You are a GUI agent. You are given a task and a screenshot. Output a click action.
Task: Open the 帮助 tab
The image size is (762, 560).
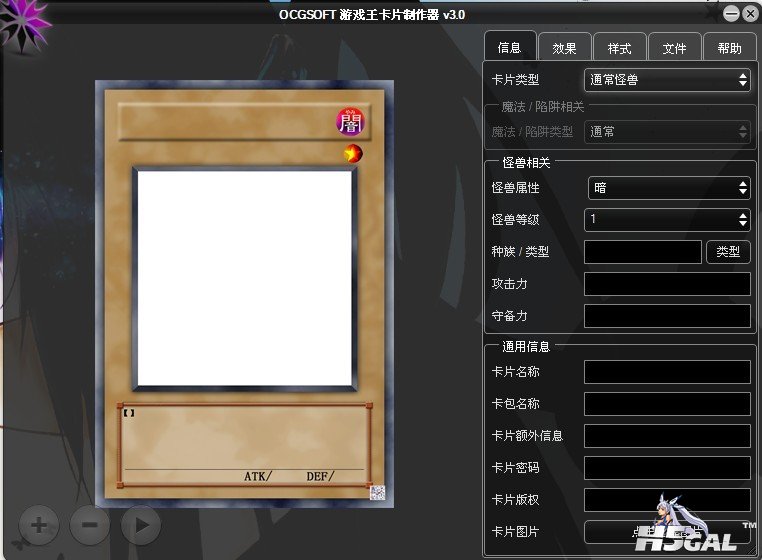pos(729,48)
